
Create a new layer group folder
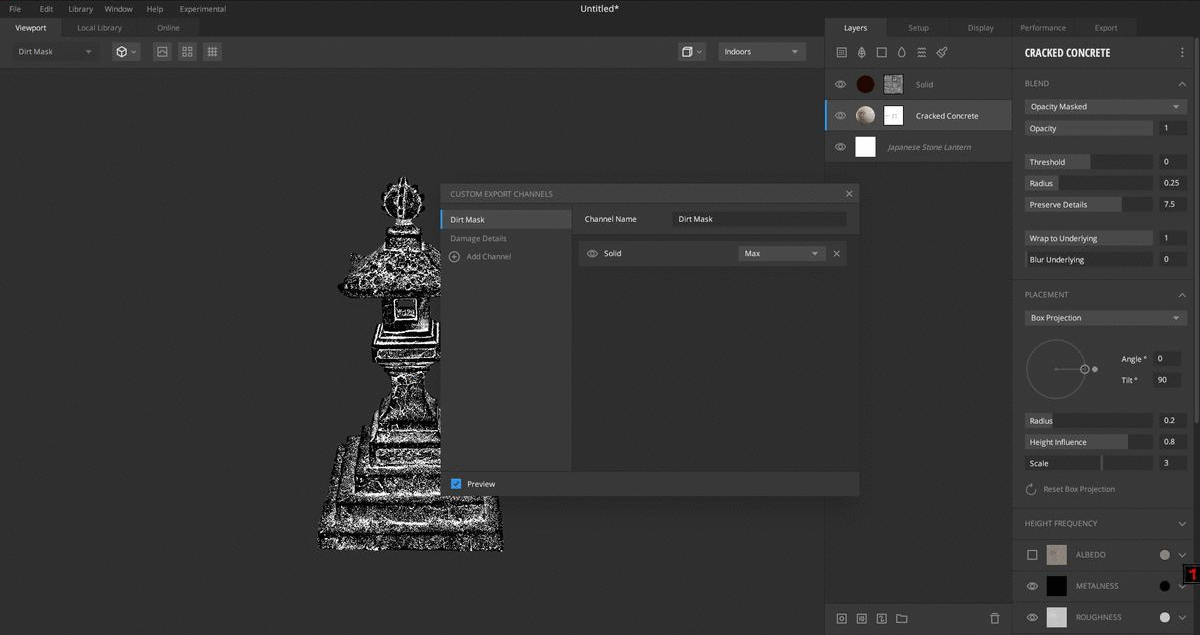[902, 619]
